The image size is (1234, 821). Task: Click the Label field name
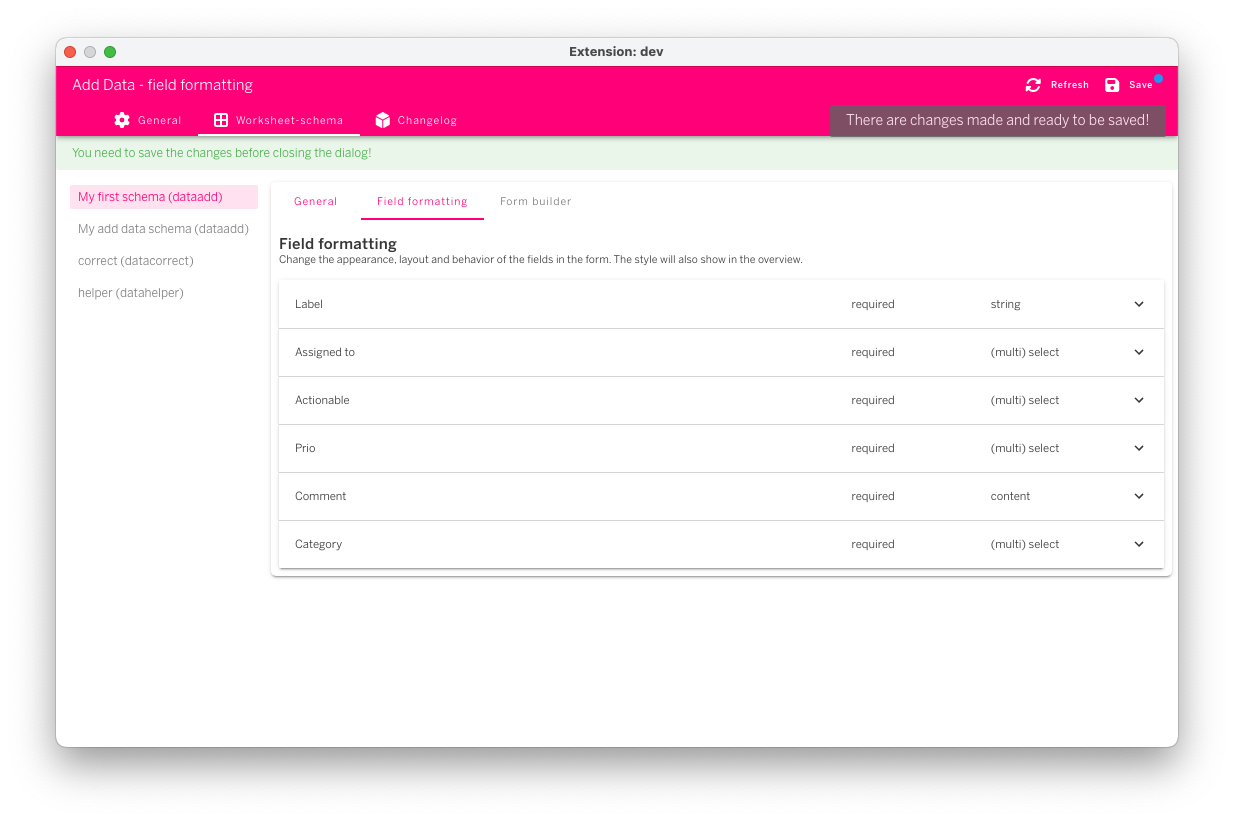click(309, 304)
